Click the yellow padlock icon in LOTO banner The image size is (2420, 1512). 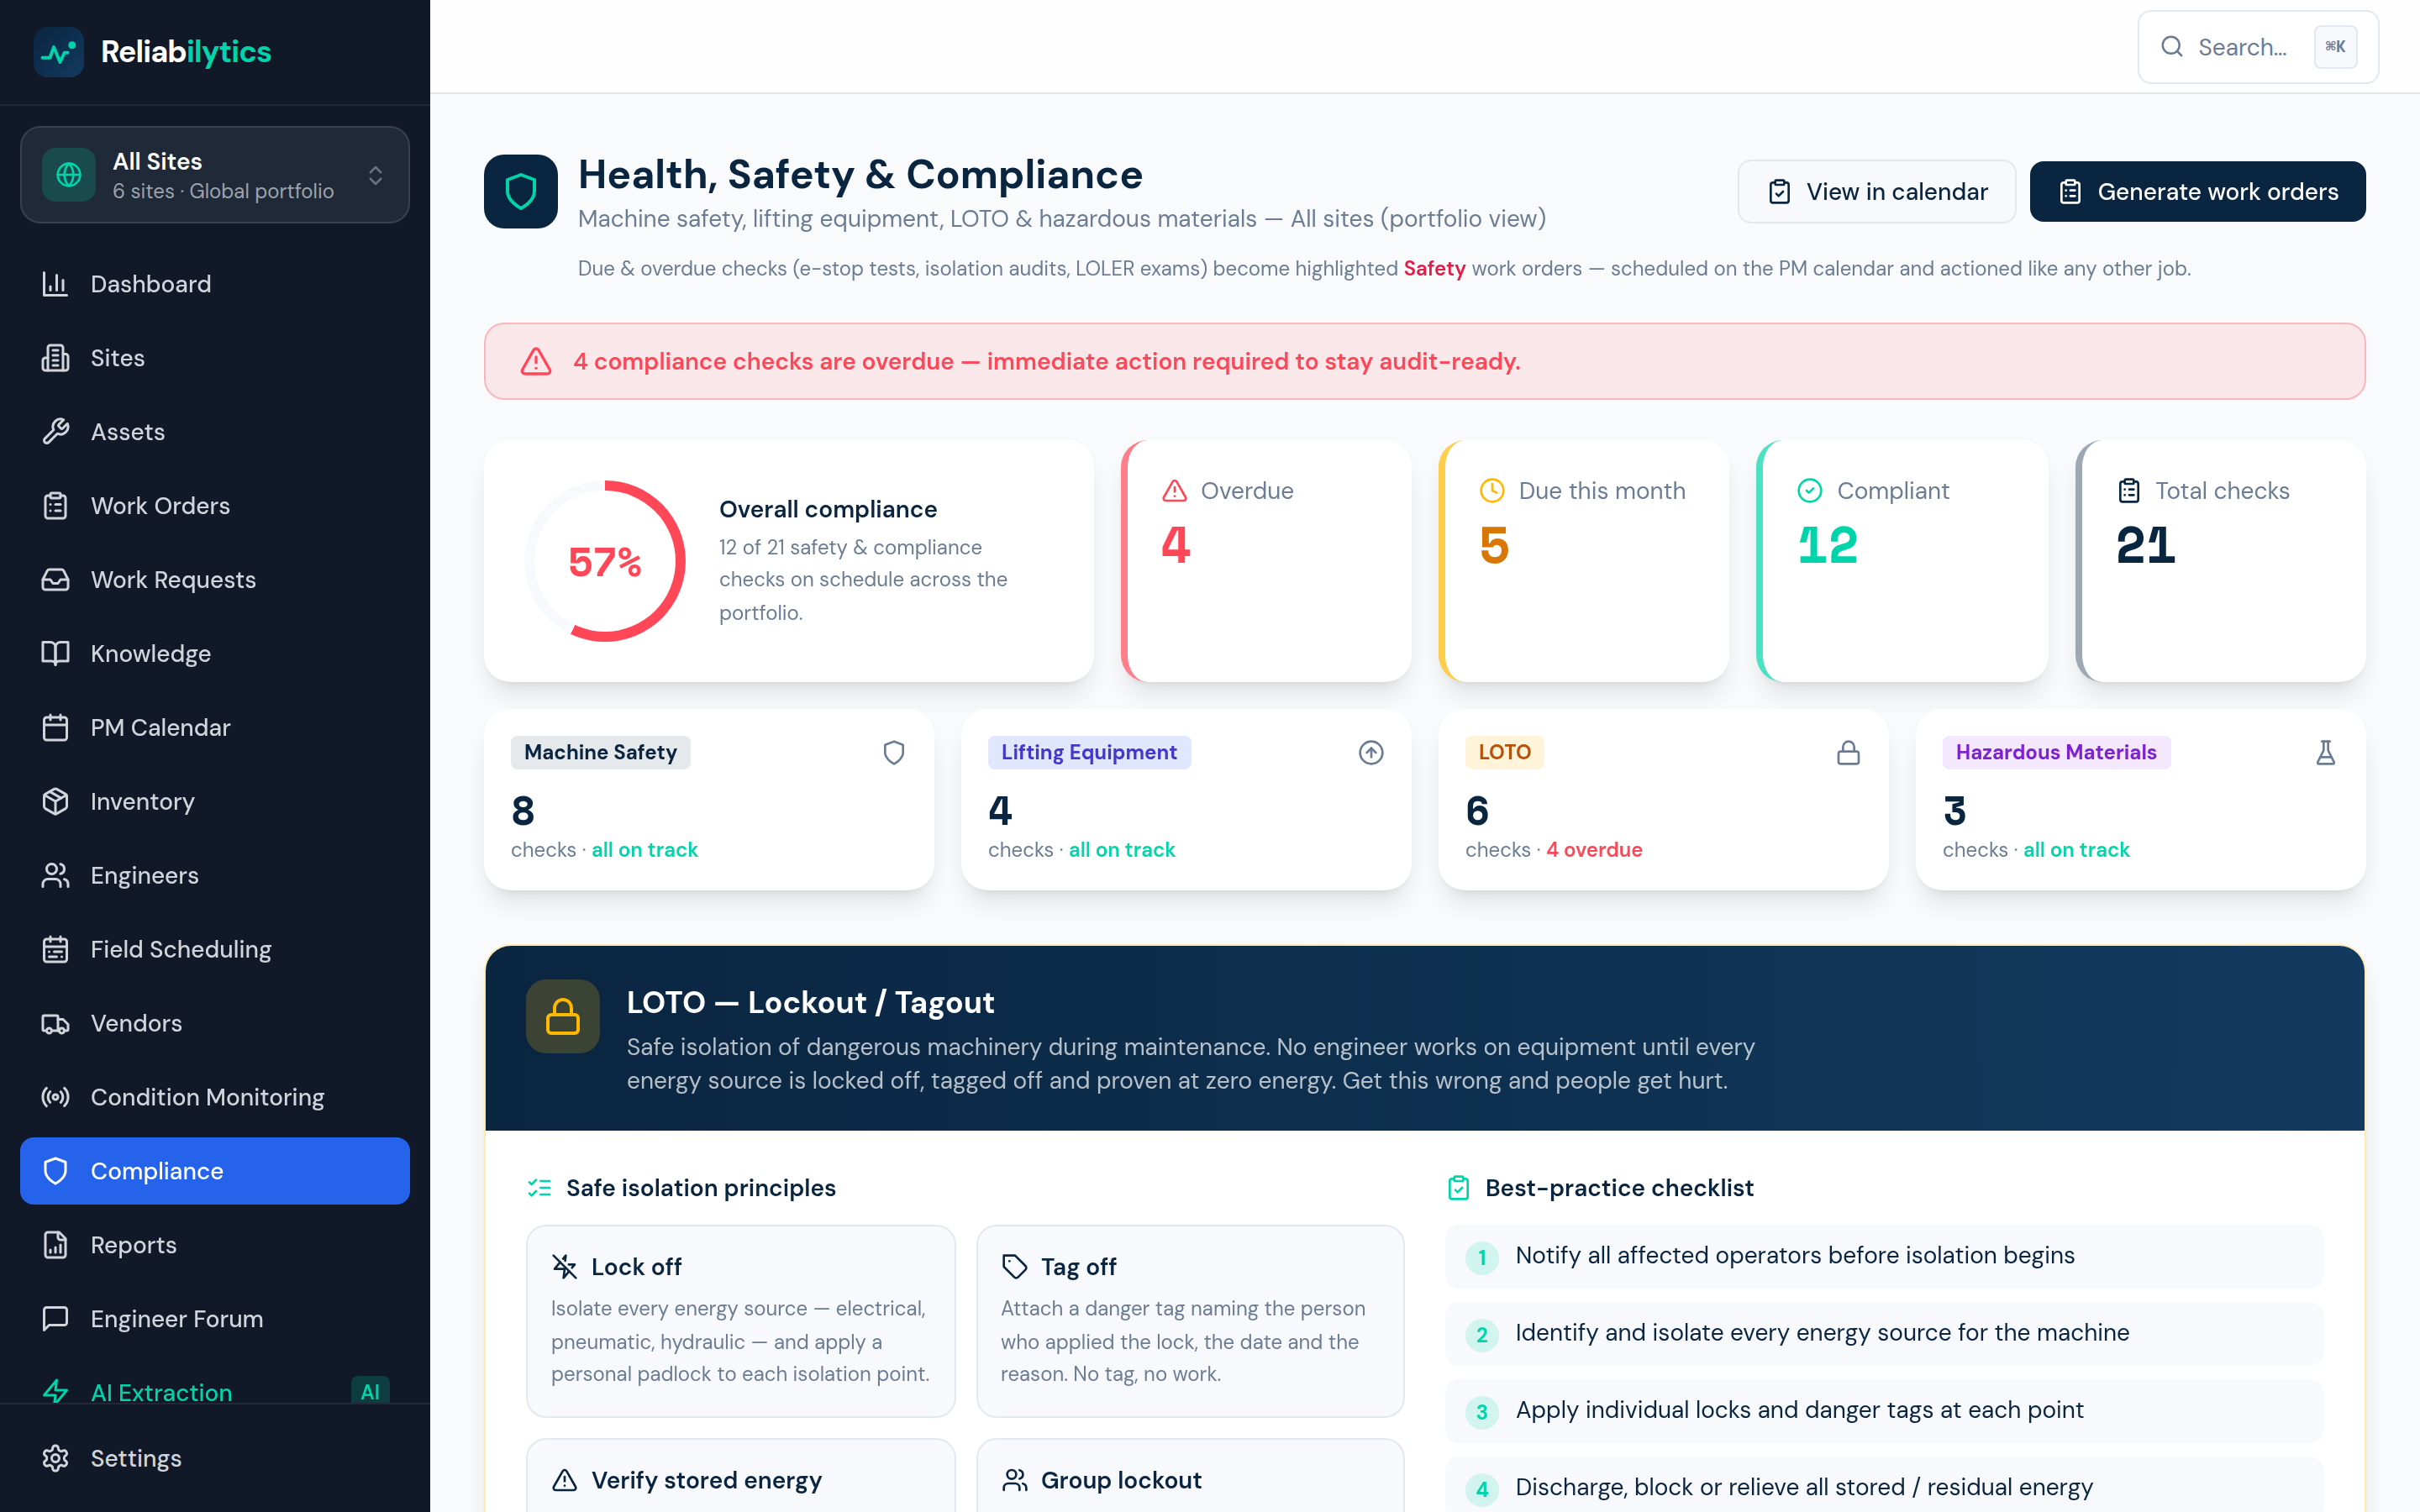[x=563, y=1017]
